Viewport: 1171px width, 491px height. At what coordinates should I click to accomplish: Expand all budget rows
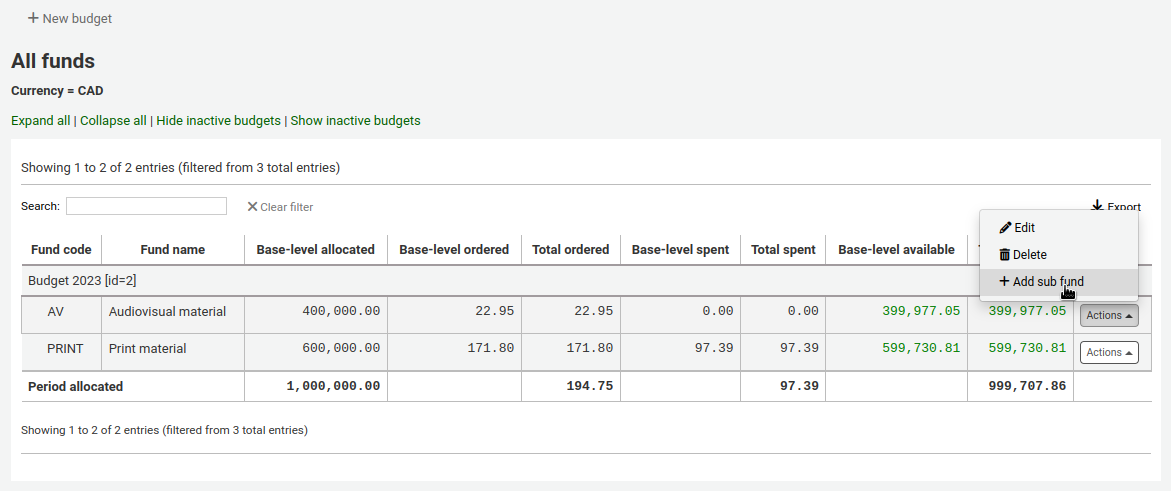(40, 121)
